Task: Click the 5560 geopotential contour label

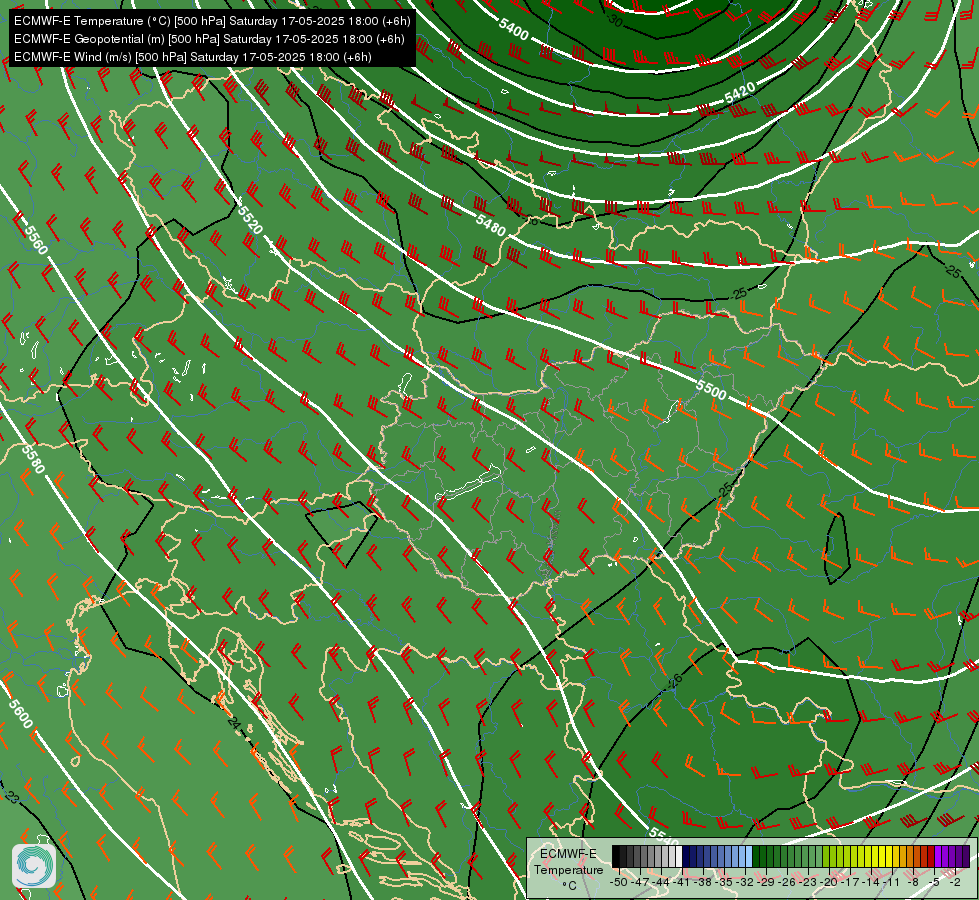Action: point(36,240)
